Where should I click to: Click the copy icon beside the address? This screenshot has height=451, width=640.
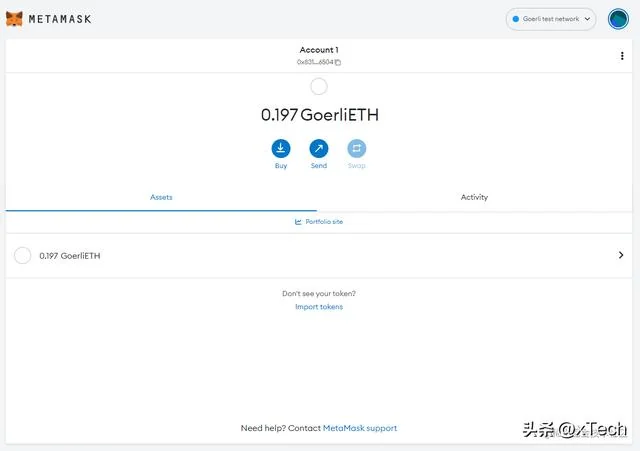tap(338, 62)
